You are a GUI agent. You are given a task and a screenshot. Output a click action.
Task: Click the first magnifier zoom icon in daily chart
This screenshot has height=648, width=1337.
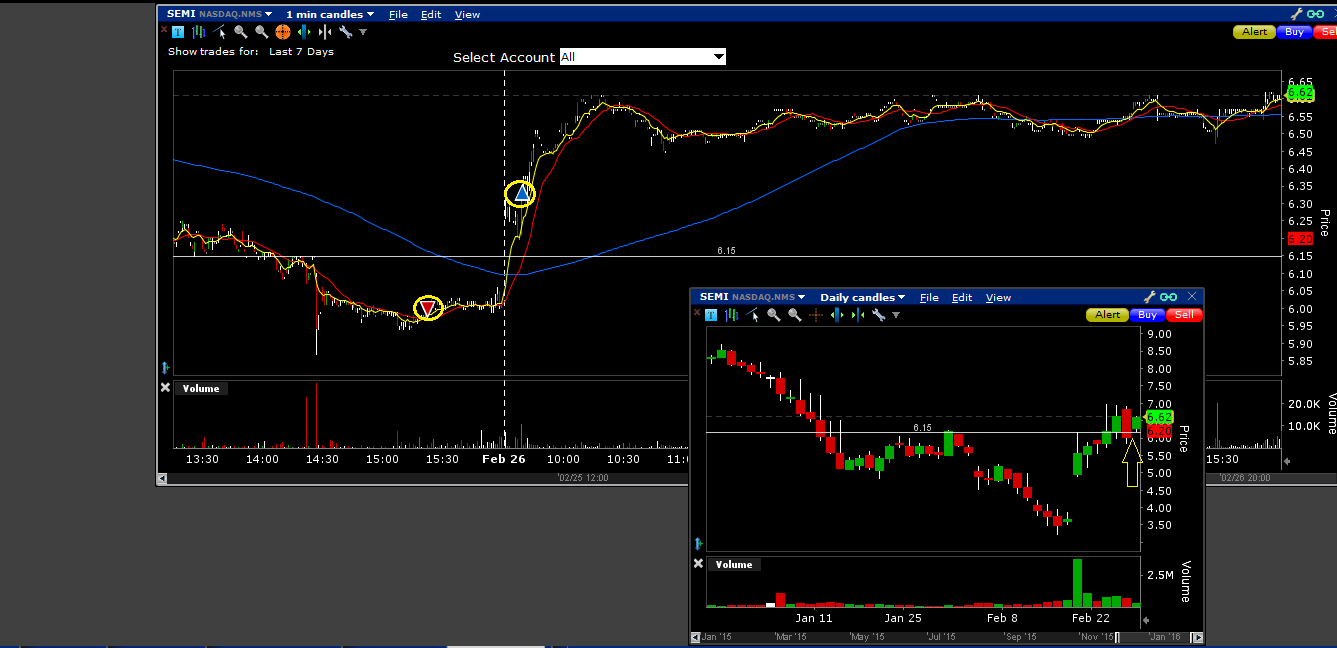[773, 315]
